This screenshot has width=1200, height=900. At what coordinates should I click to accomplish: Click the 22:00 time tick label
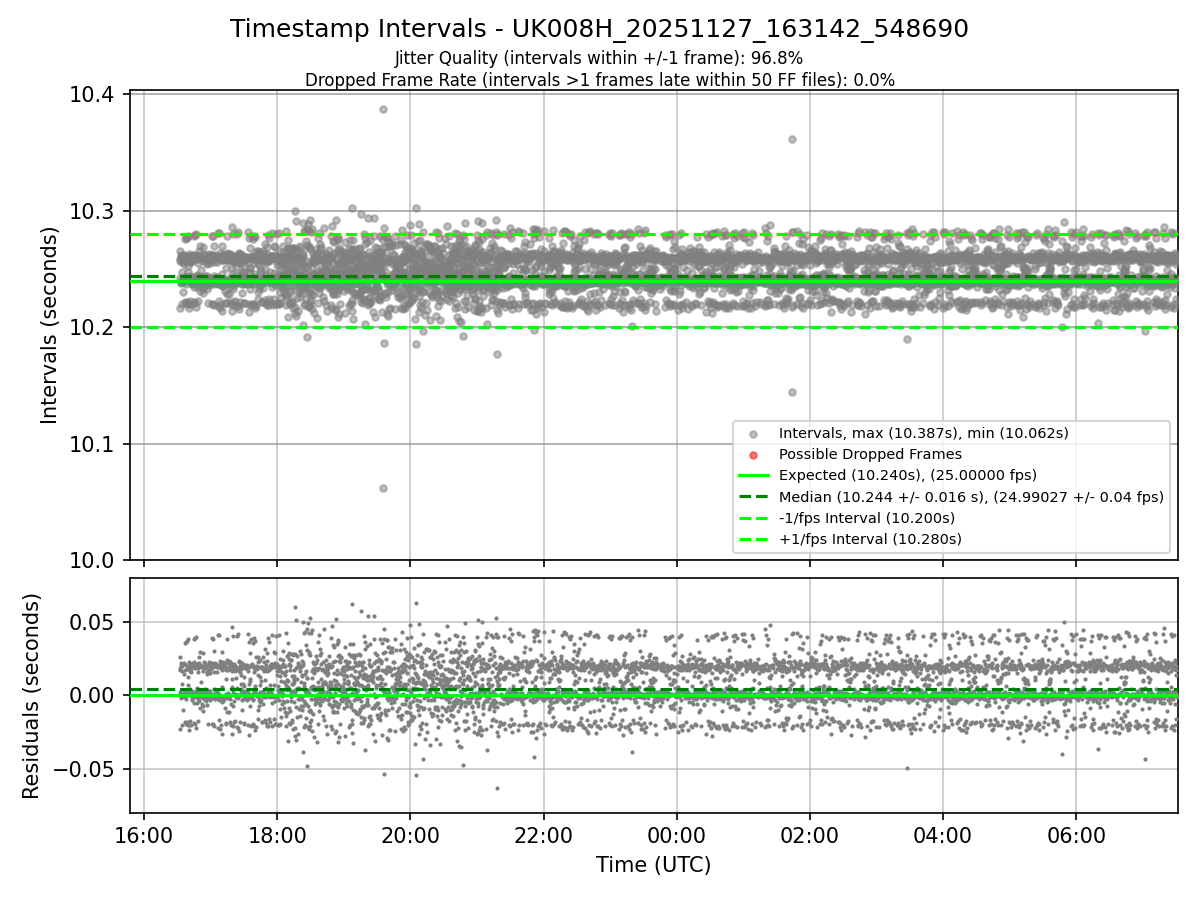coord(543,834)
